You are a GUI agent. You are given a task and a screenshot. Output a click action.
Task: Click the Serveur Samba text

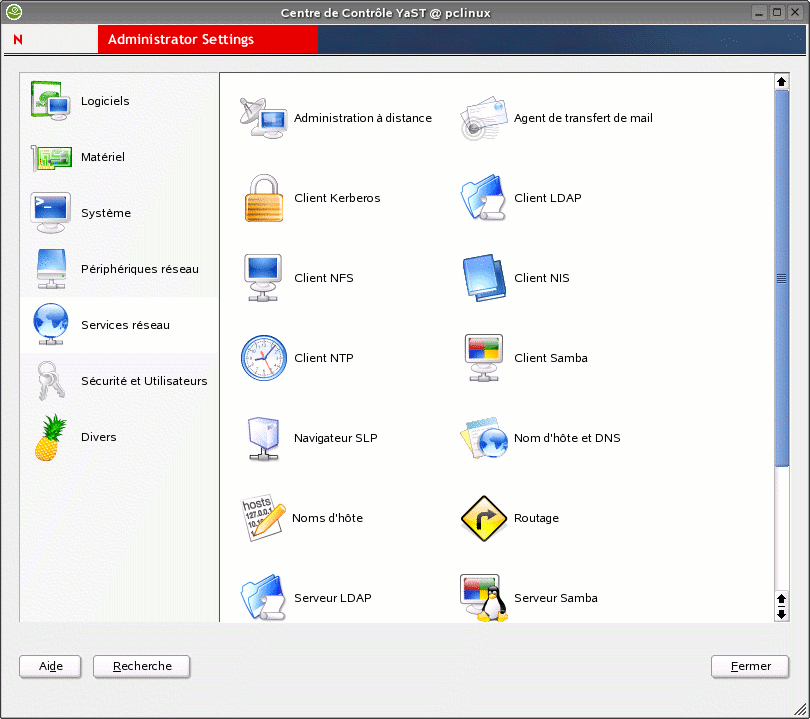pyautogui.click(x=556, y=598)
